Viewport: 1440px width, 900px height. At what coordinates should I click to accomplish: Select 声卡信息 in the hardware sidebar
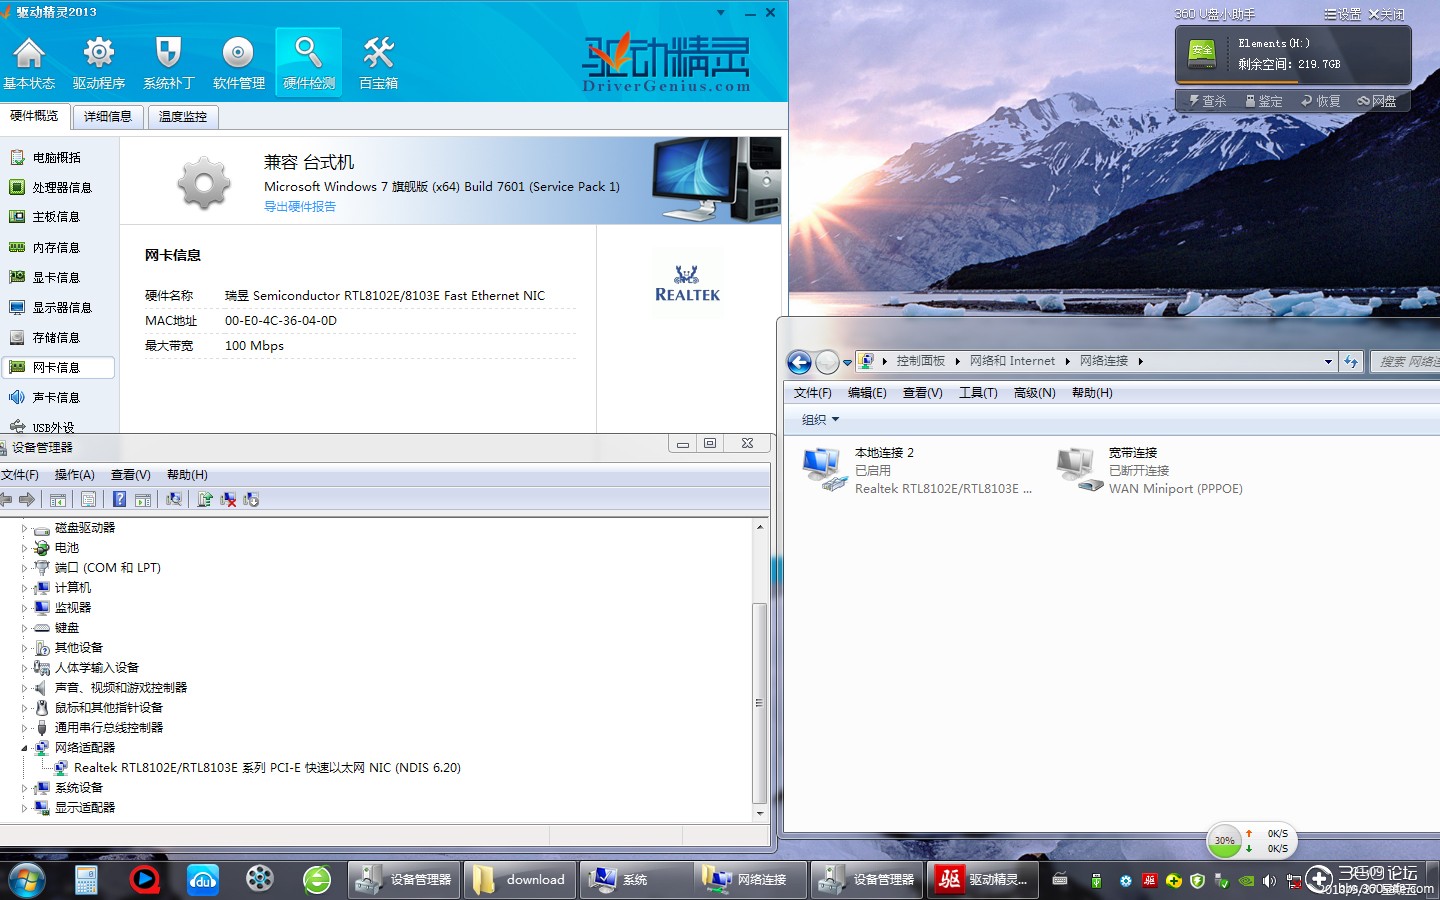pyautogui.click(x=56, y=397)
